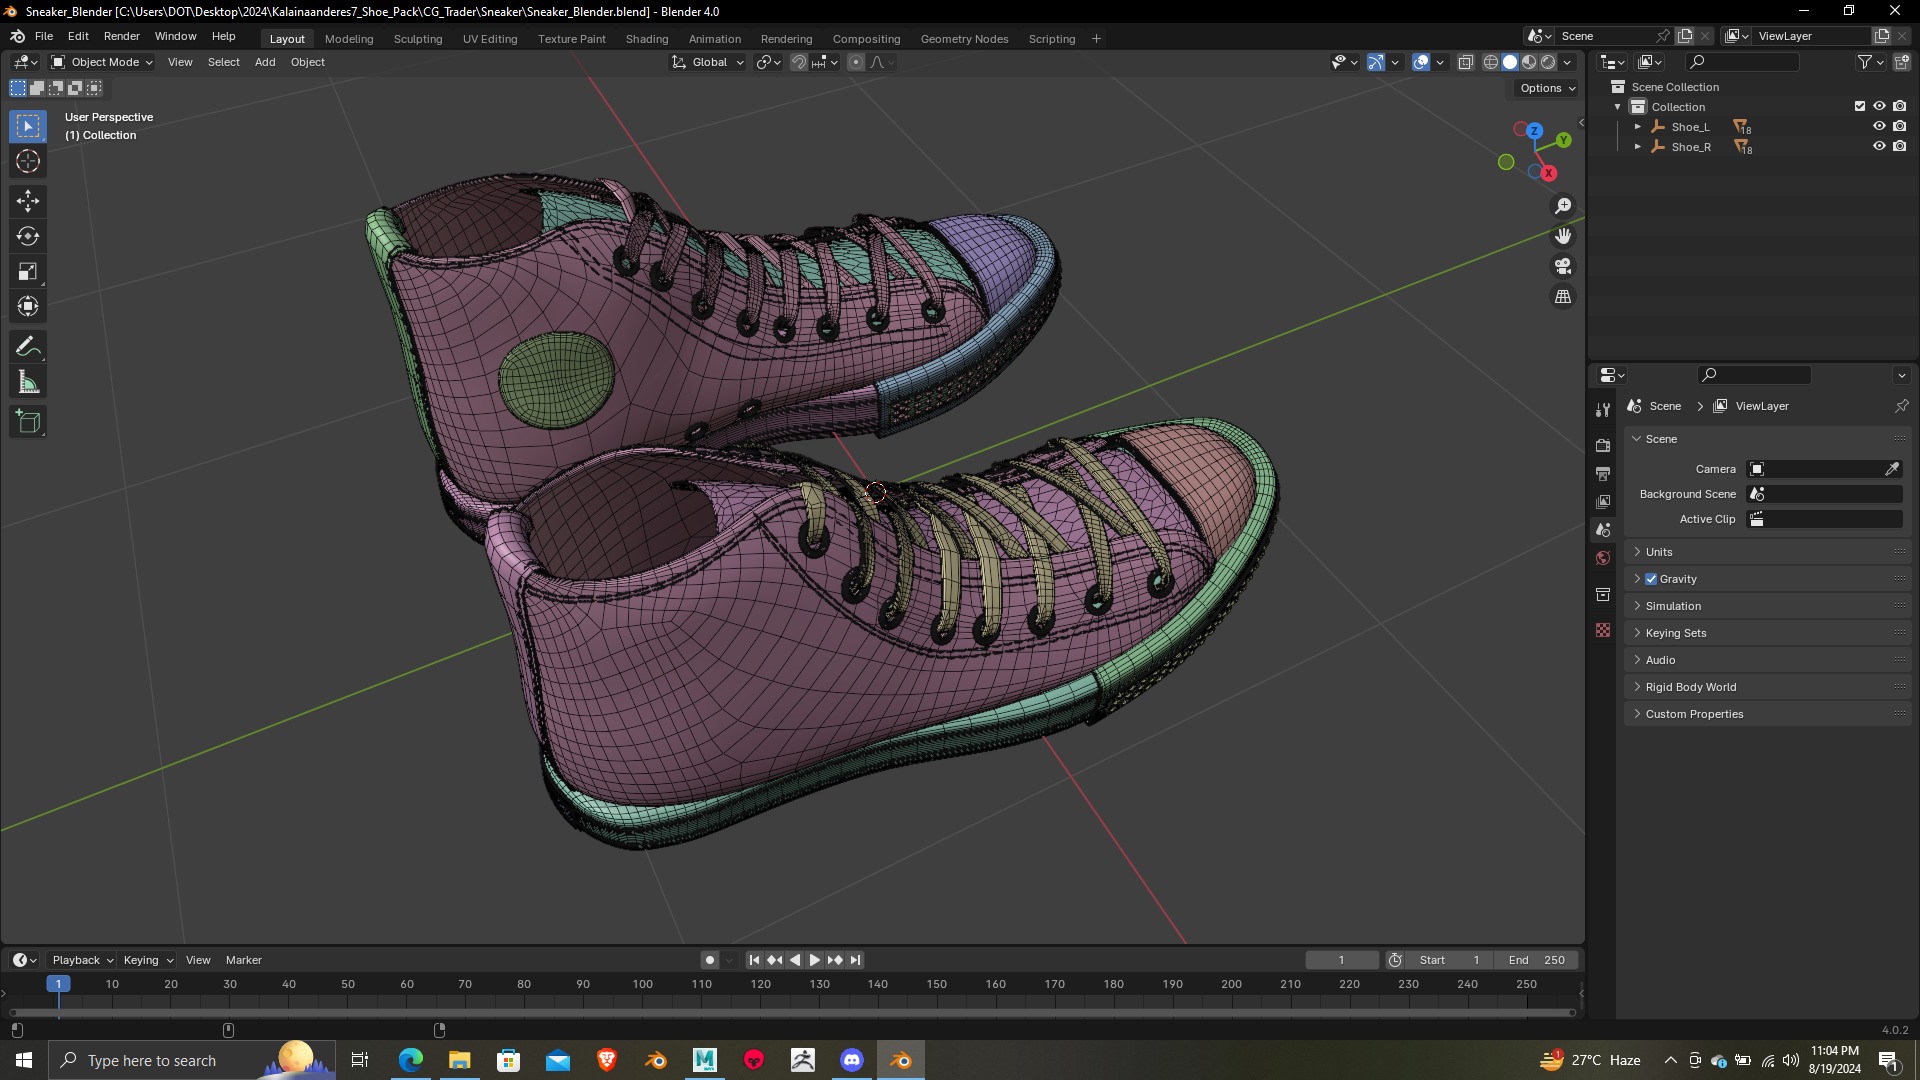Open the Render properties tab
Screen dimensions: 1920x1080
click(1603, 445)
